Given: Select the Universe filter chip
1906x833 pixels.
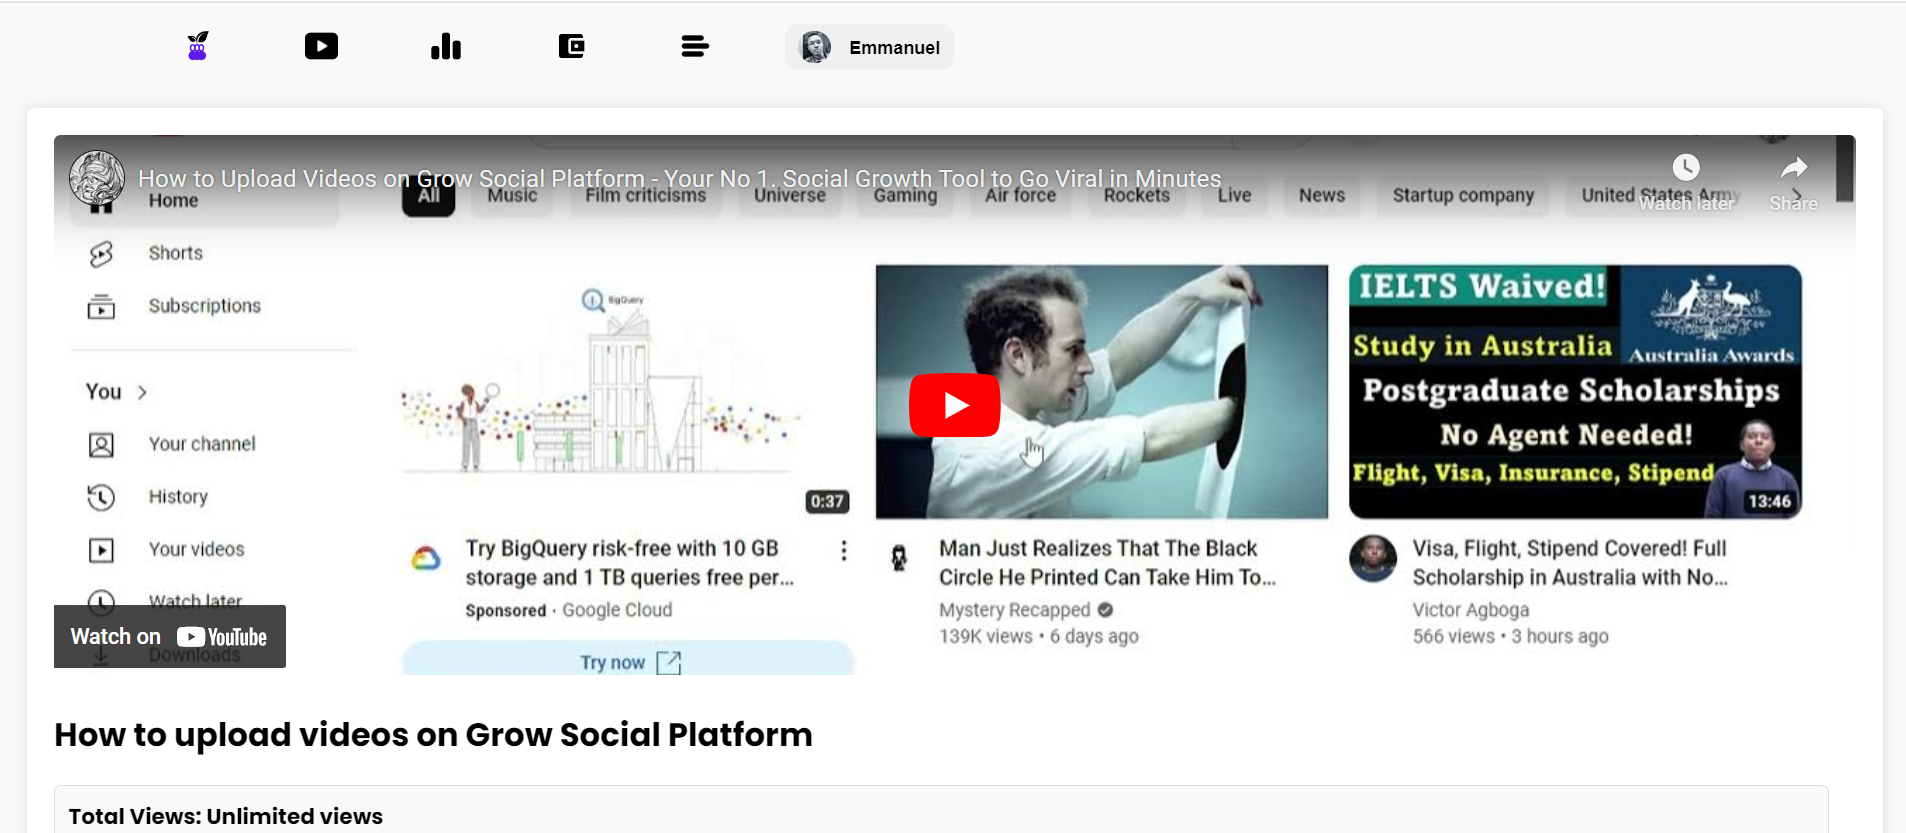Looking at the screenshot, I should pyautogui.click(x=790, y=196).
